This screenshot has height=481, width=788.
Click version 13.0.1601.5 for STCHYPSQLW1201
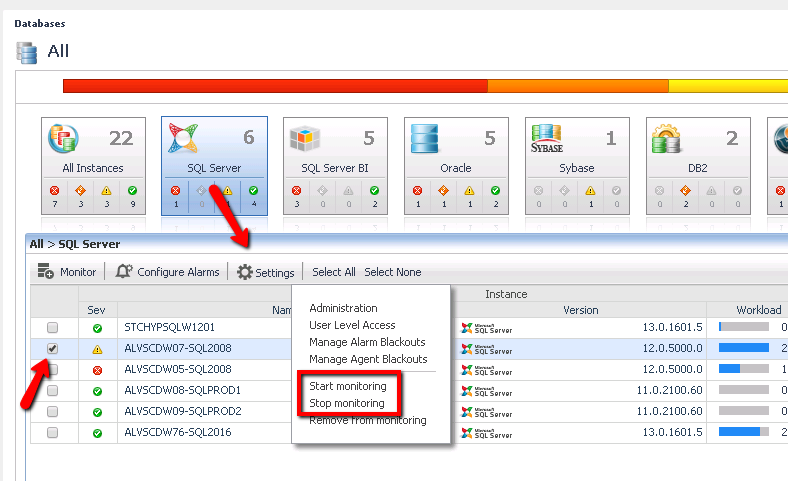pos(672,327)
